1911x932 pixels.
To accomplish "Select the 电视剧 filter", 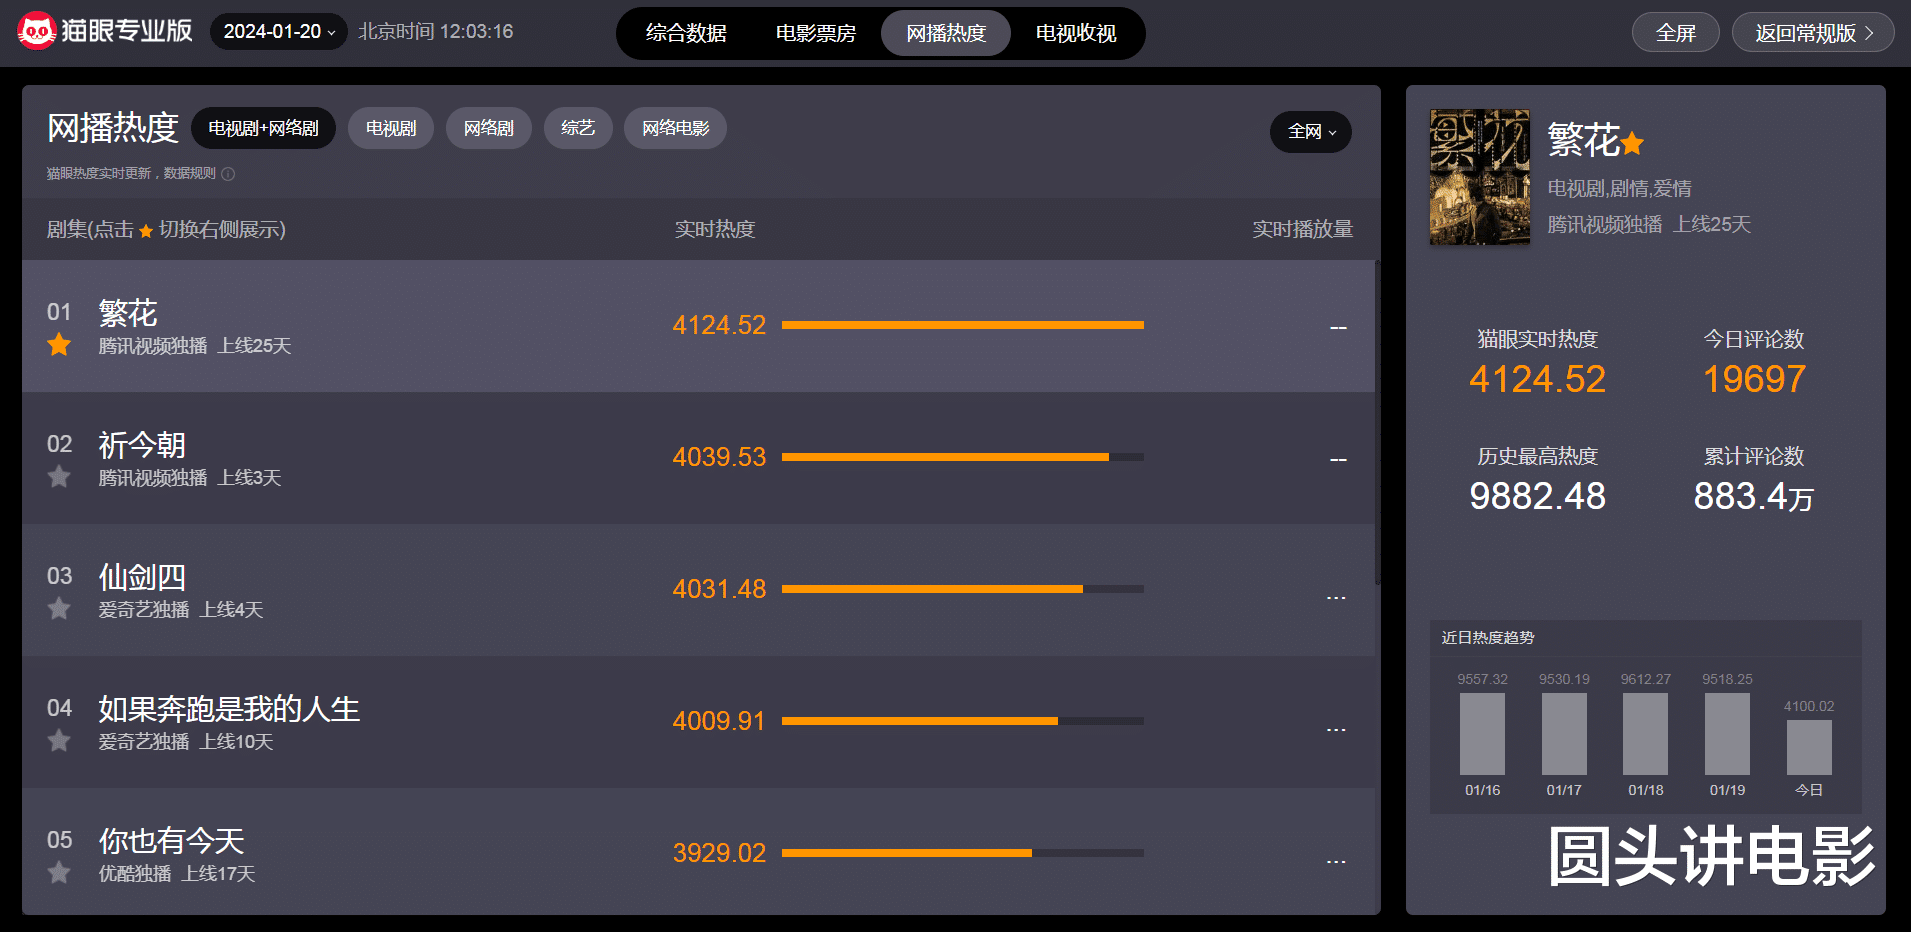I will [x=391, y=128].
